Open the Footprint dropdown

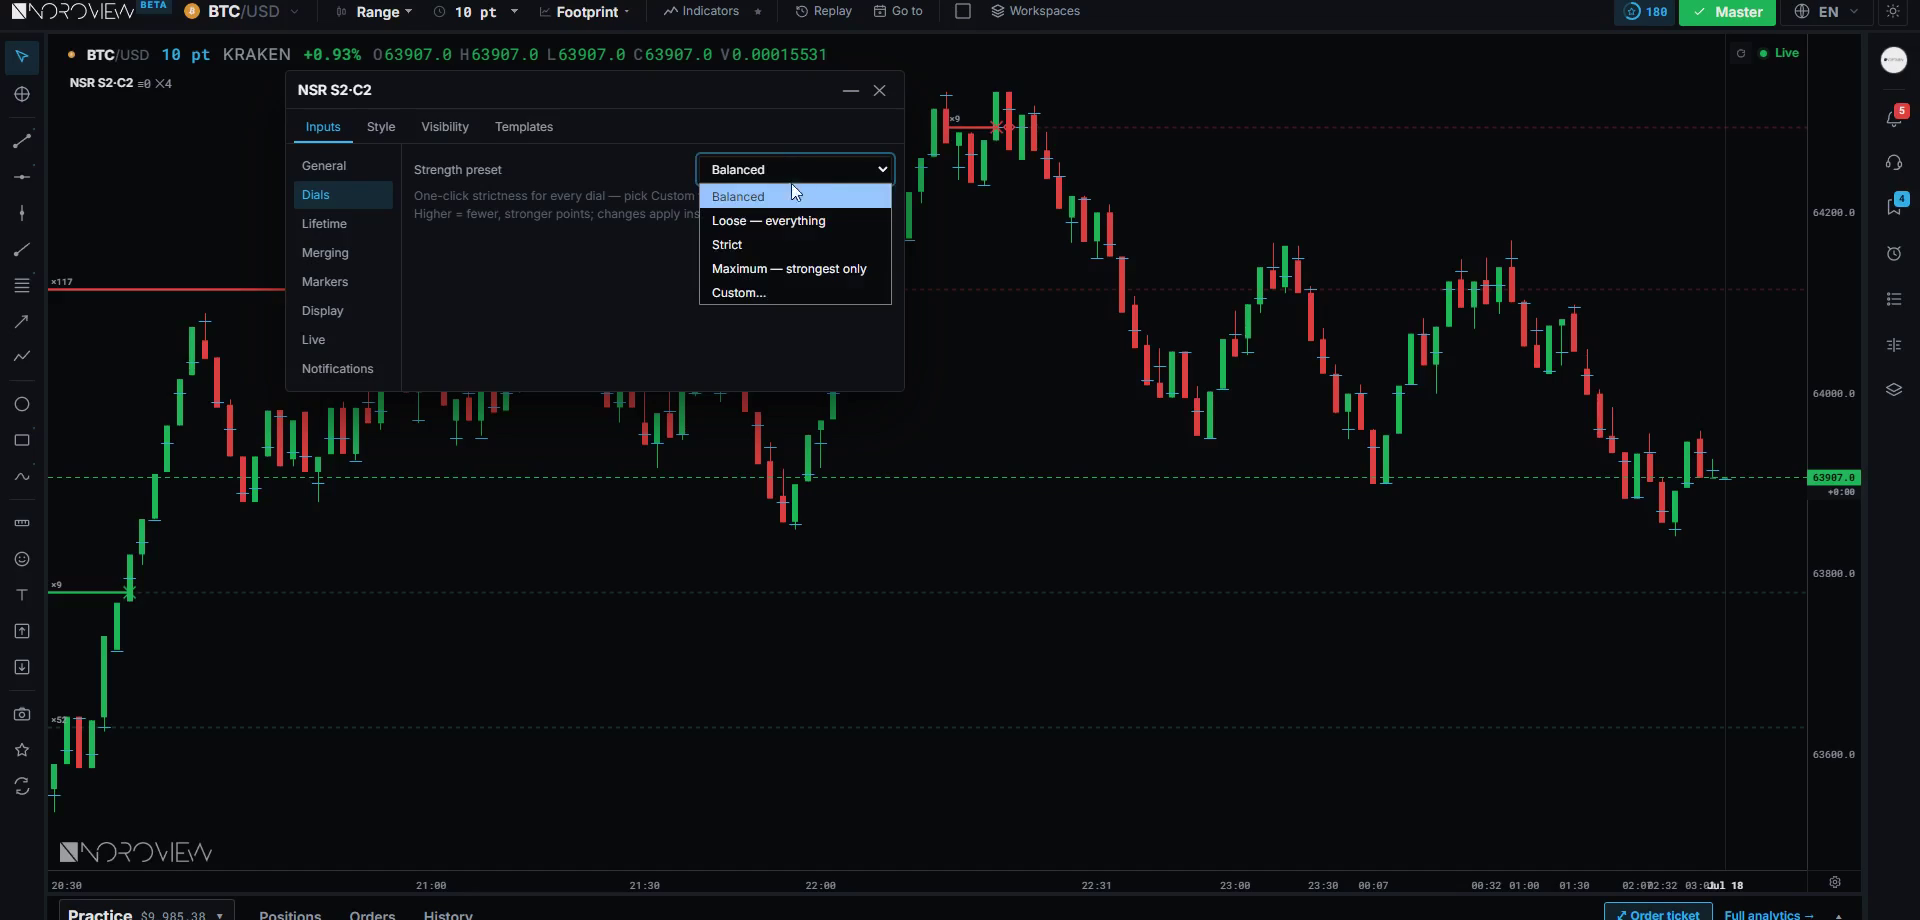point(585,12)
